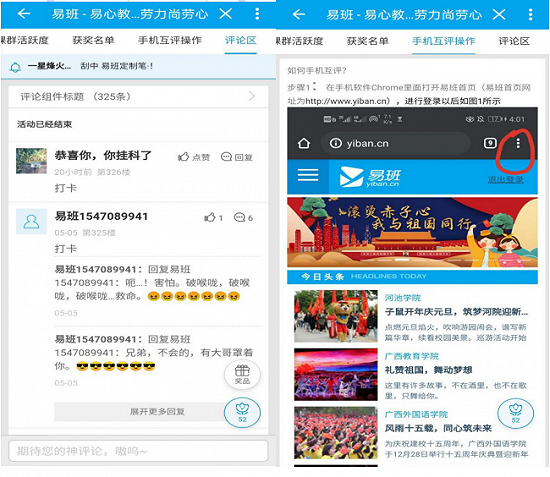This screenshot has height=477, width=550.
Task: Open the gift 奖品 floating button
Action: pyautogui.click(x=242, y=375)
